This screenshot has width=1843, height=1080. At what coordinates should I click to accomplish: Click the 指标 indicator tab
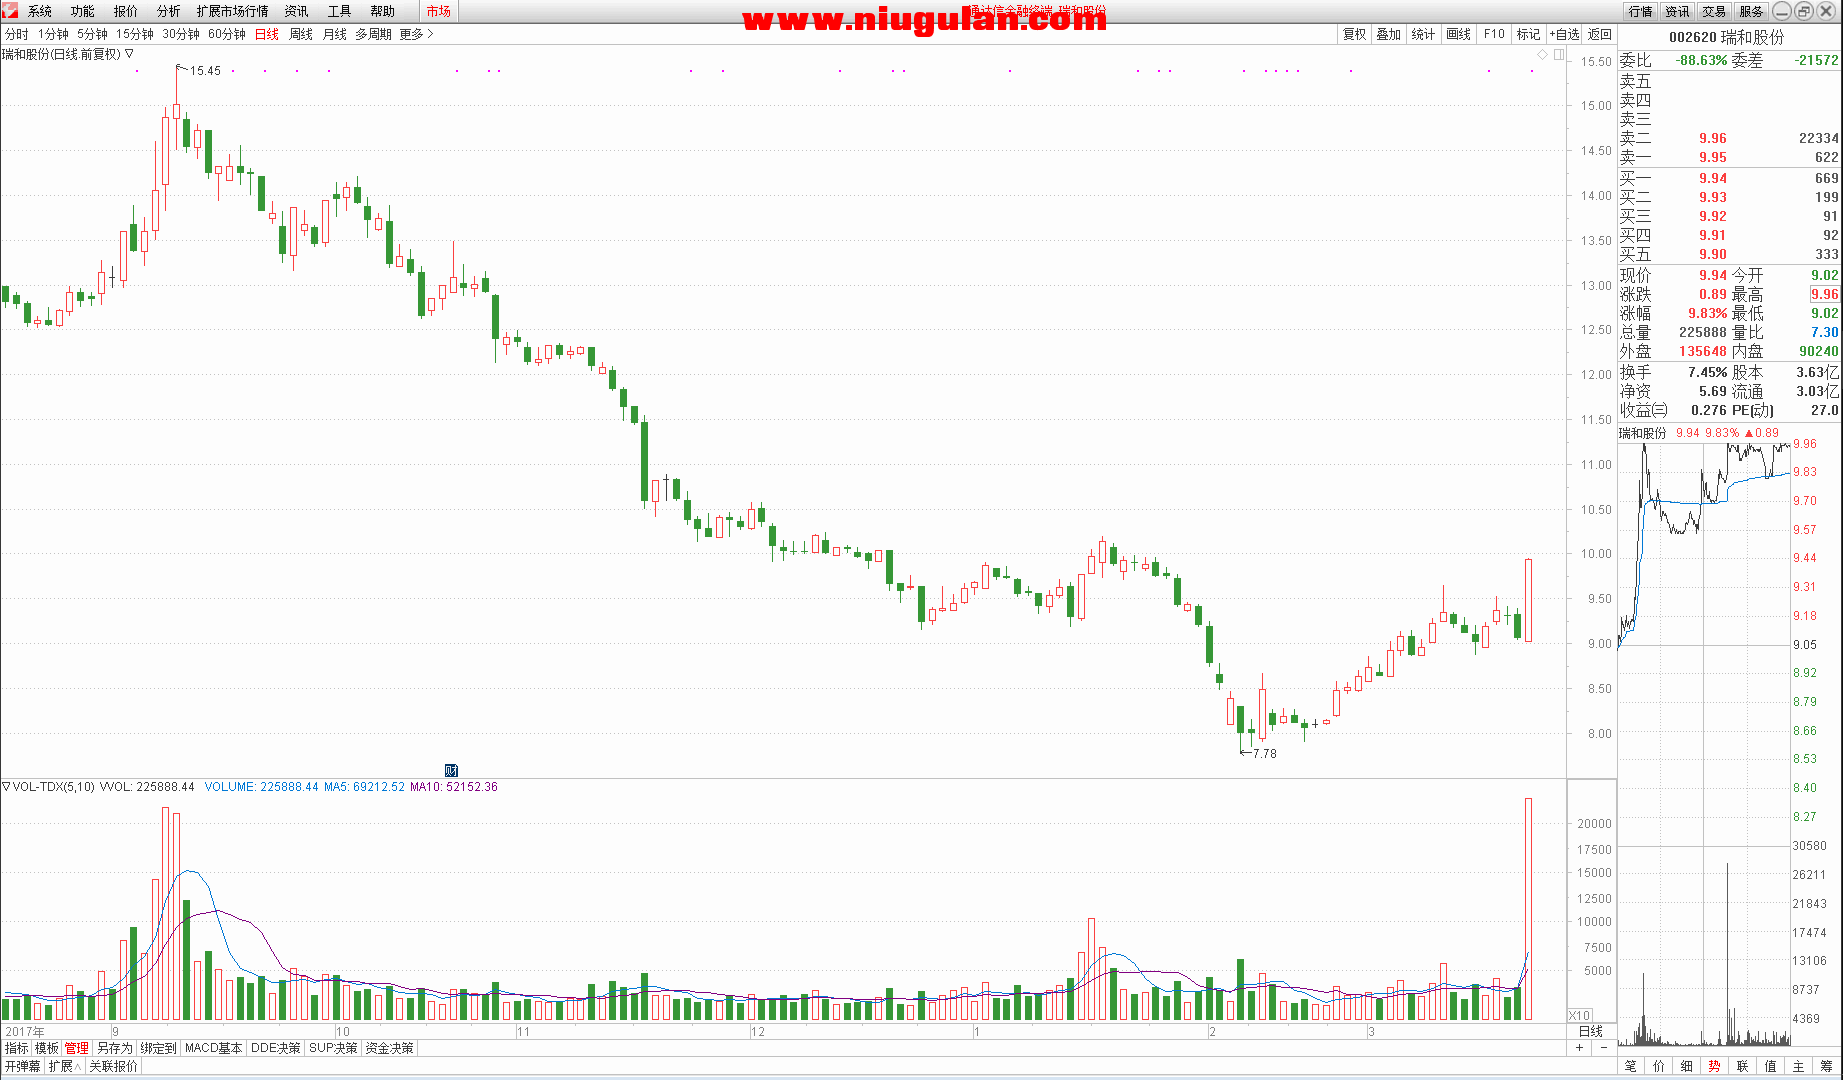(x=17, y=1048)
